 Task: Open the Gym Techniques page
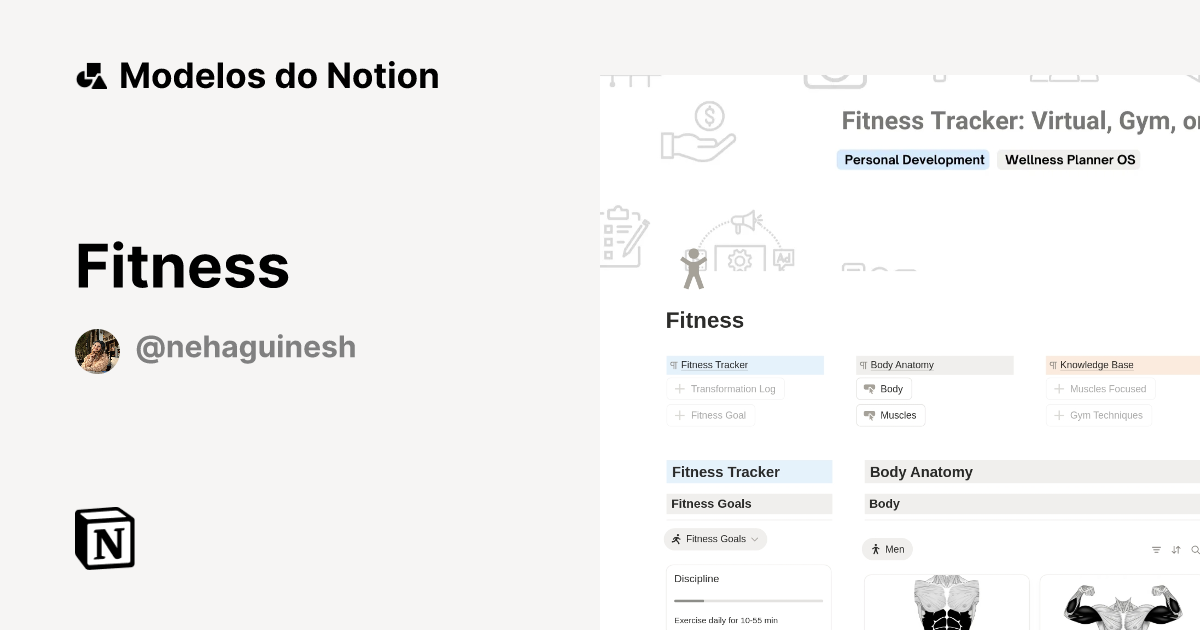[x=1106, y=415]
